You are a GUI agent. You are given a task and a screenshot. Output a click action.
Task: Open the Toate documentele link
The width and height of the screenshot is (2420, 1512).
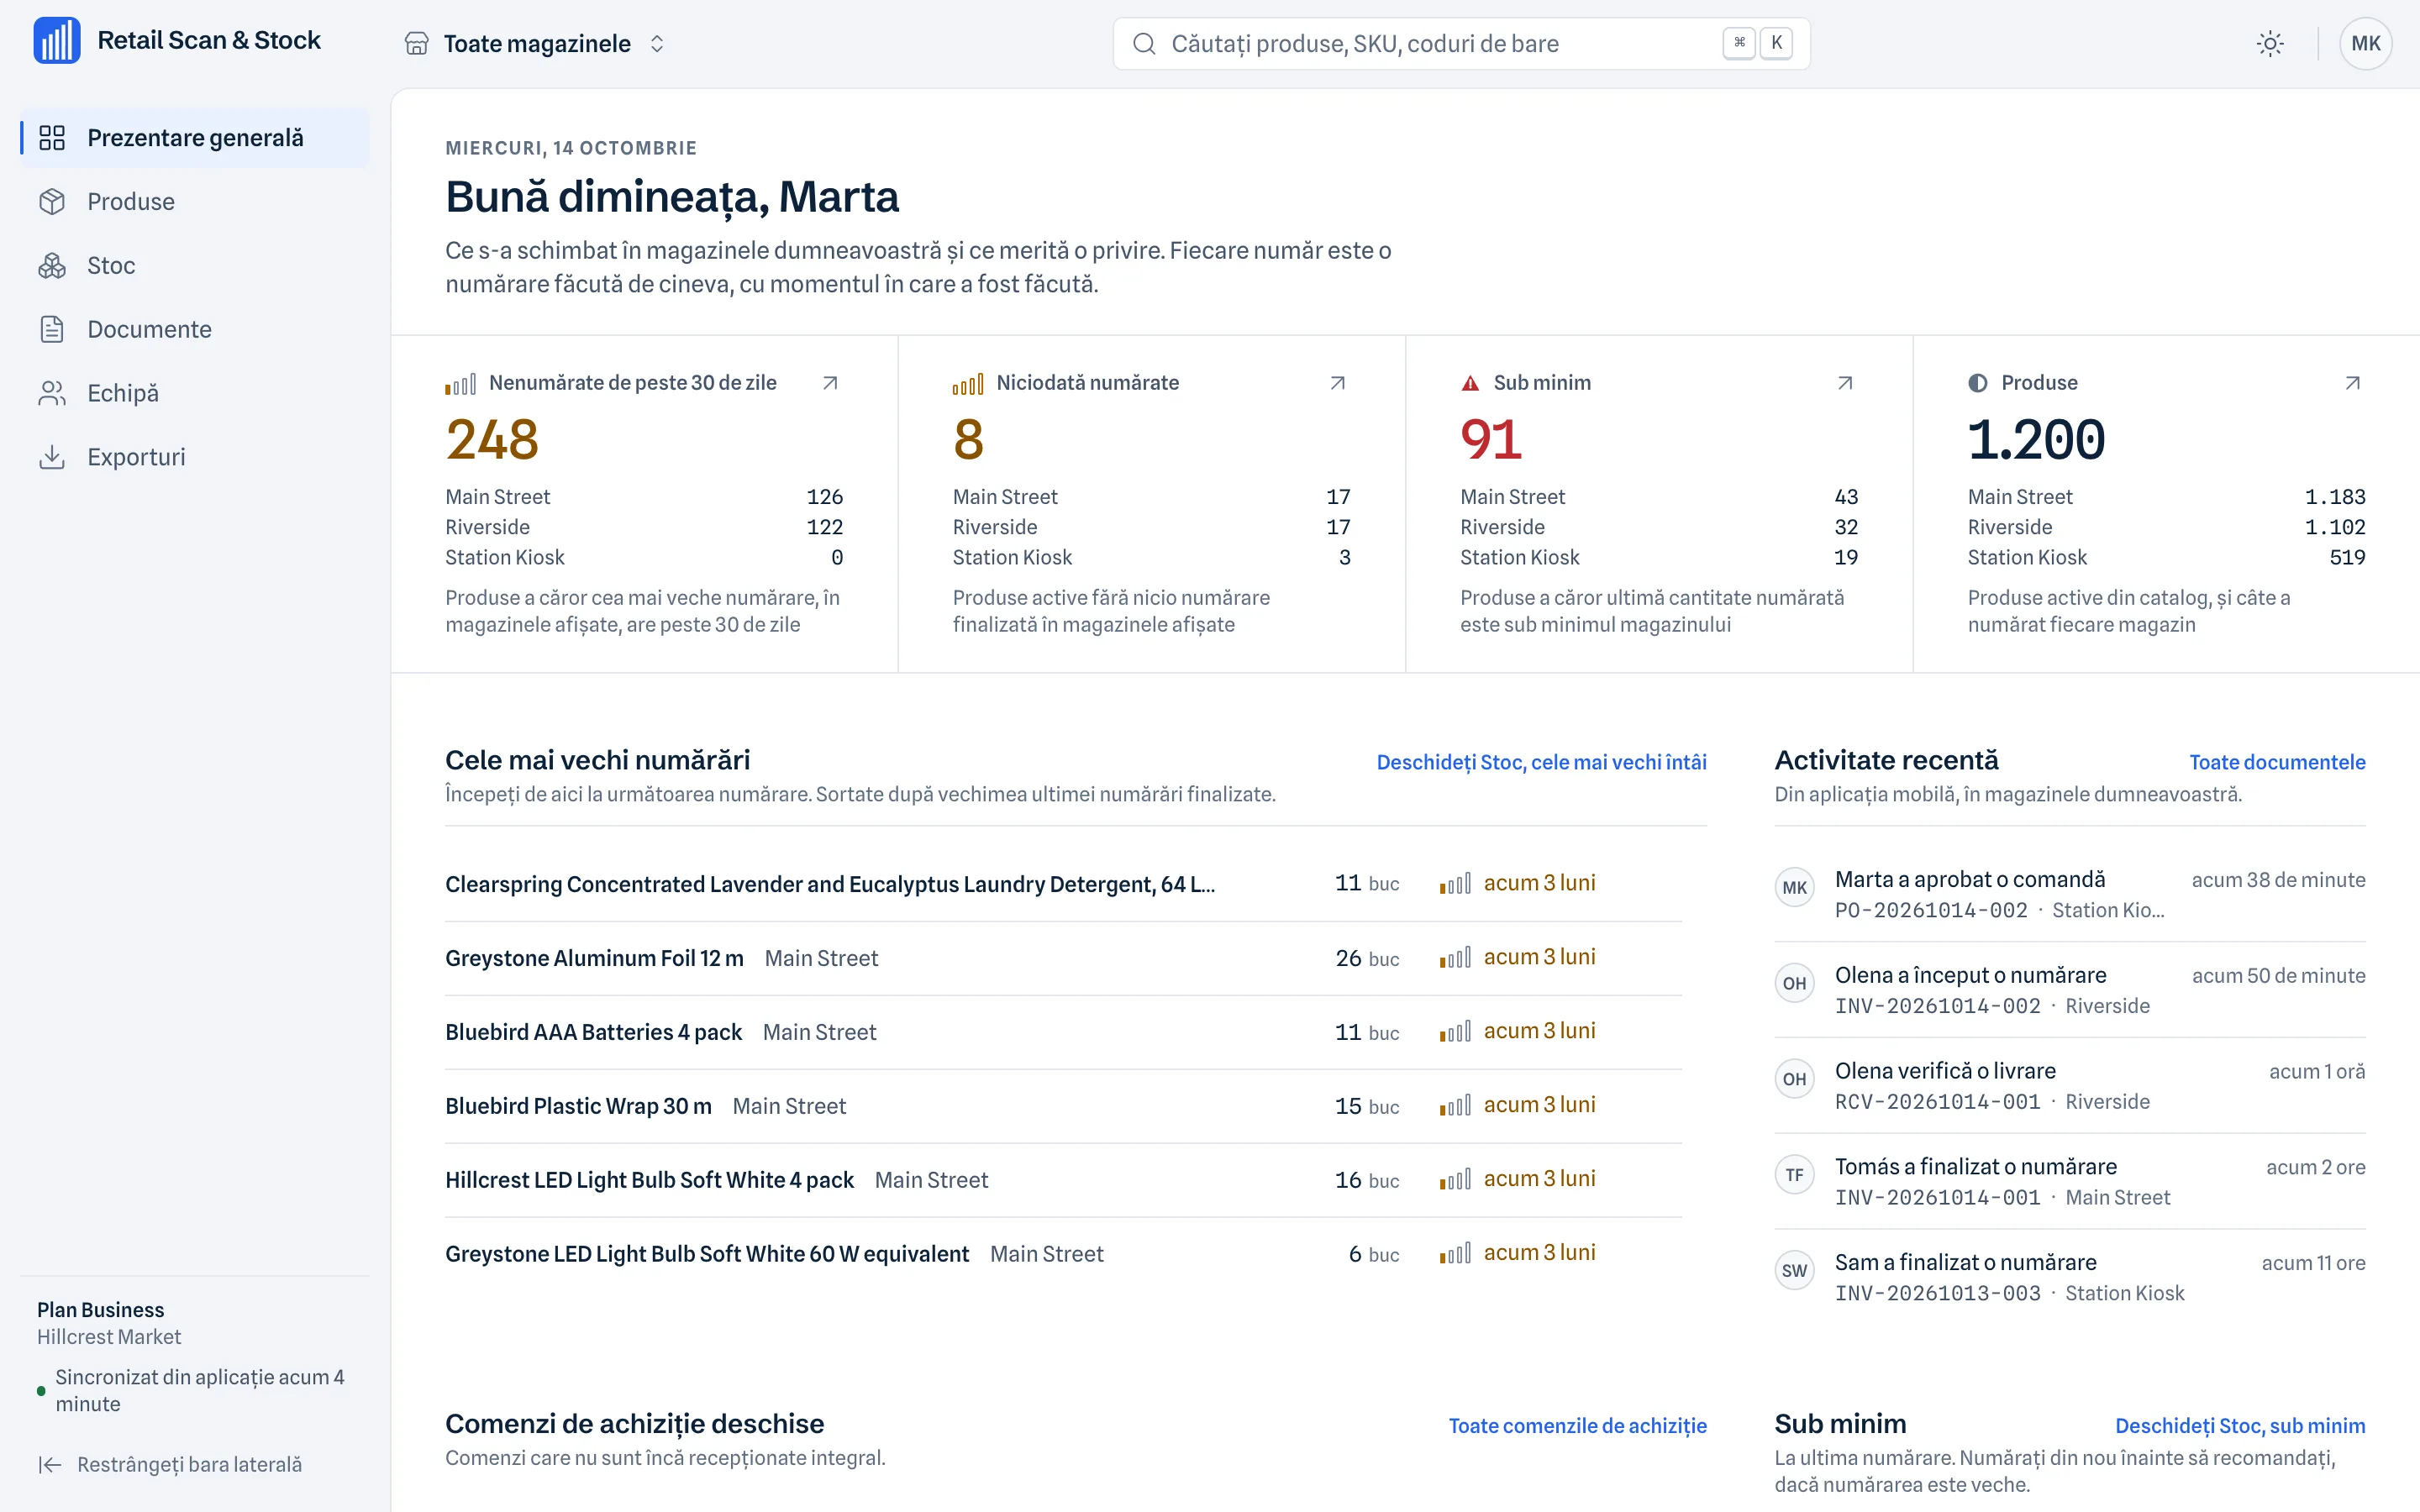[x=2277, y=762]
